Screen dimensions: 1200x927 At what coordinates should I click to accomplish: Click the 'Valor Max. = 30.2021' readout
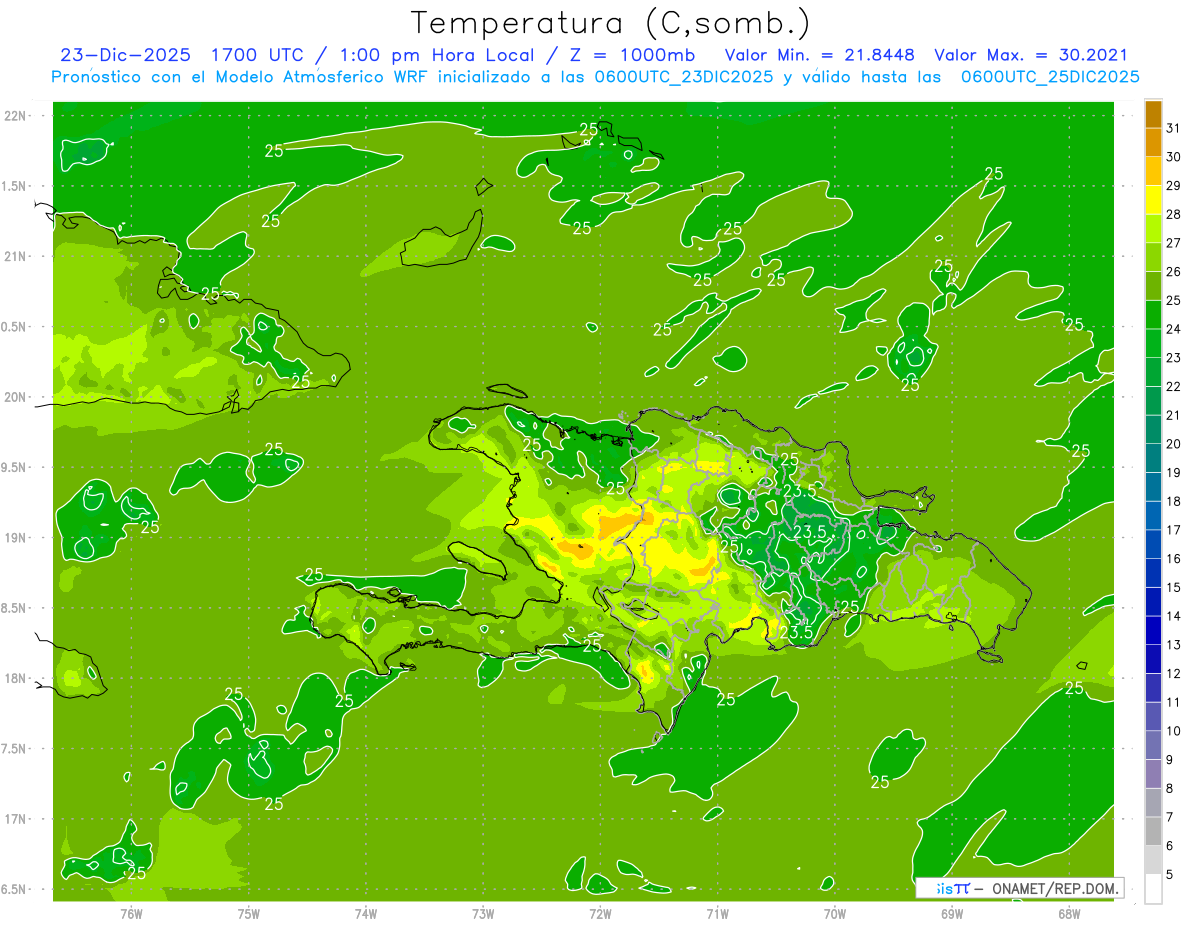1031,55
